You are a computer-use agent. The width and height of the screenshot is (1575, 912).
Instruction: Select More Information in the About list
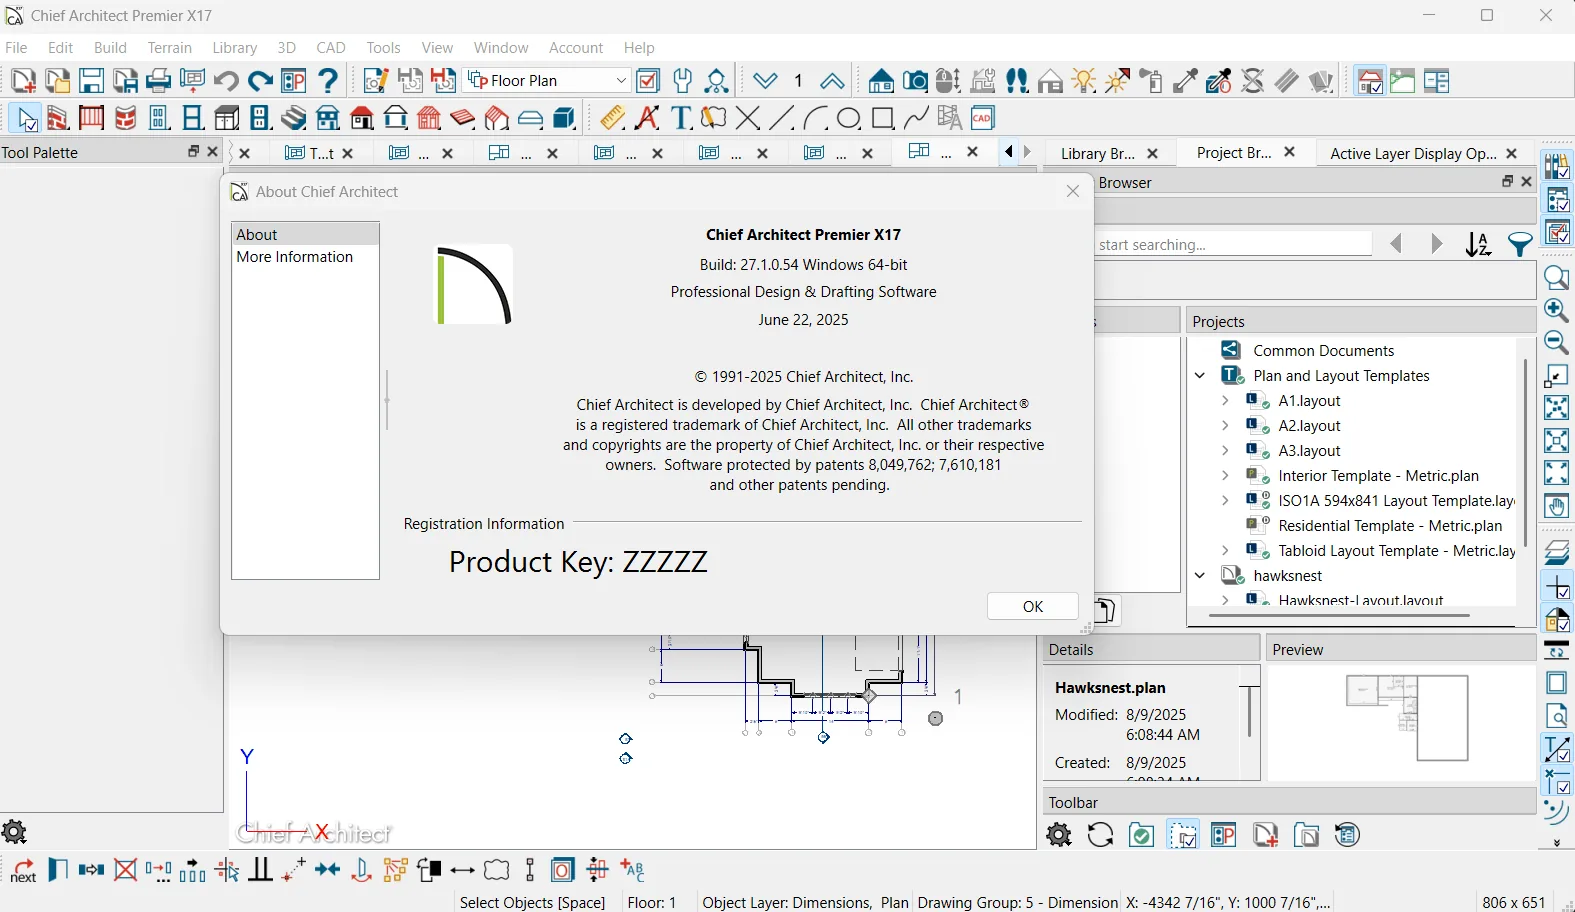[x=294, y=257]
